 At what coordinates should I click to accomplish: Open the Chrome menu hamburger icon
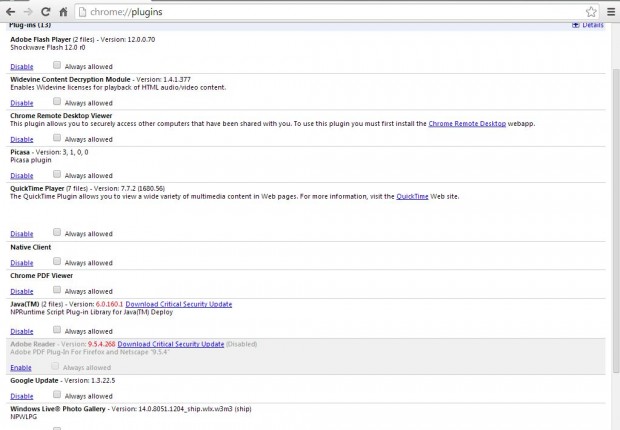click(x=611, y=12)
